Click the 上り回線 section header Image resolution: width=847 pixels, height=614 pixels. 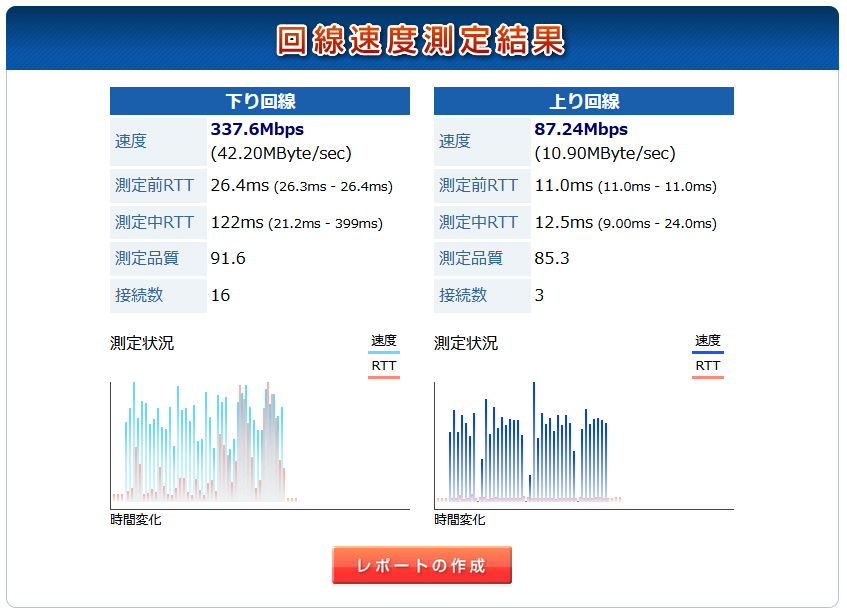tap(584, 101)
